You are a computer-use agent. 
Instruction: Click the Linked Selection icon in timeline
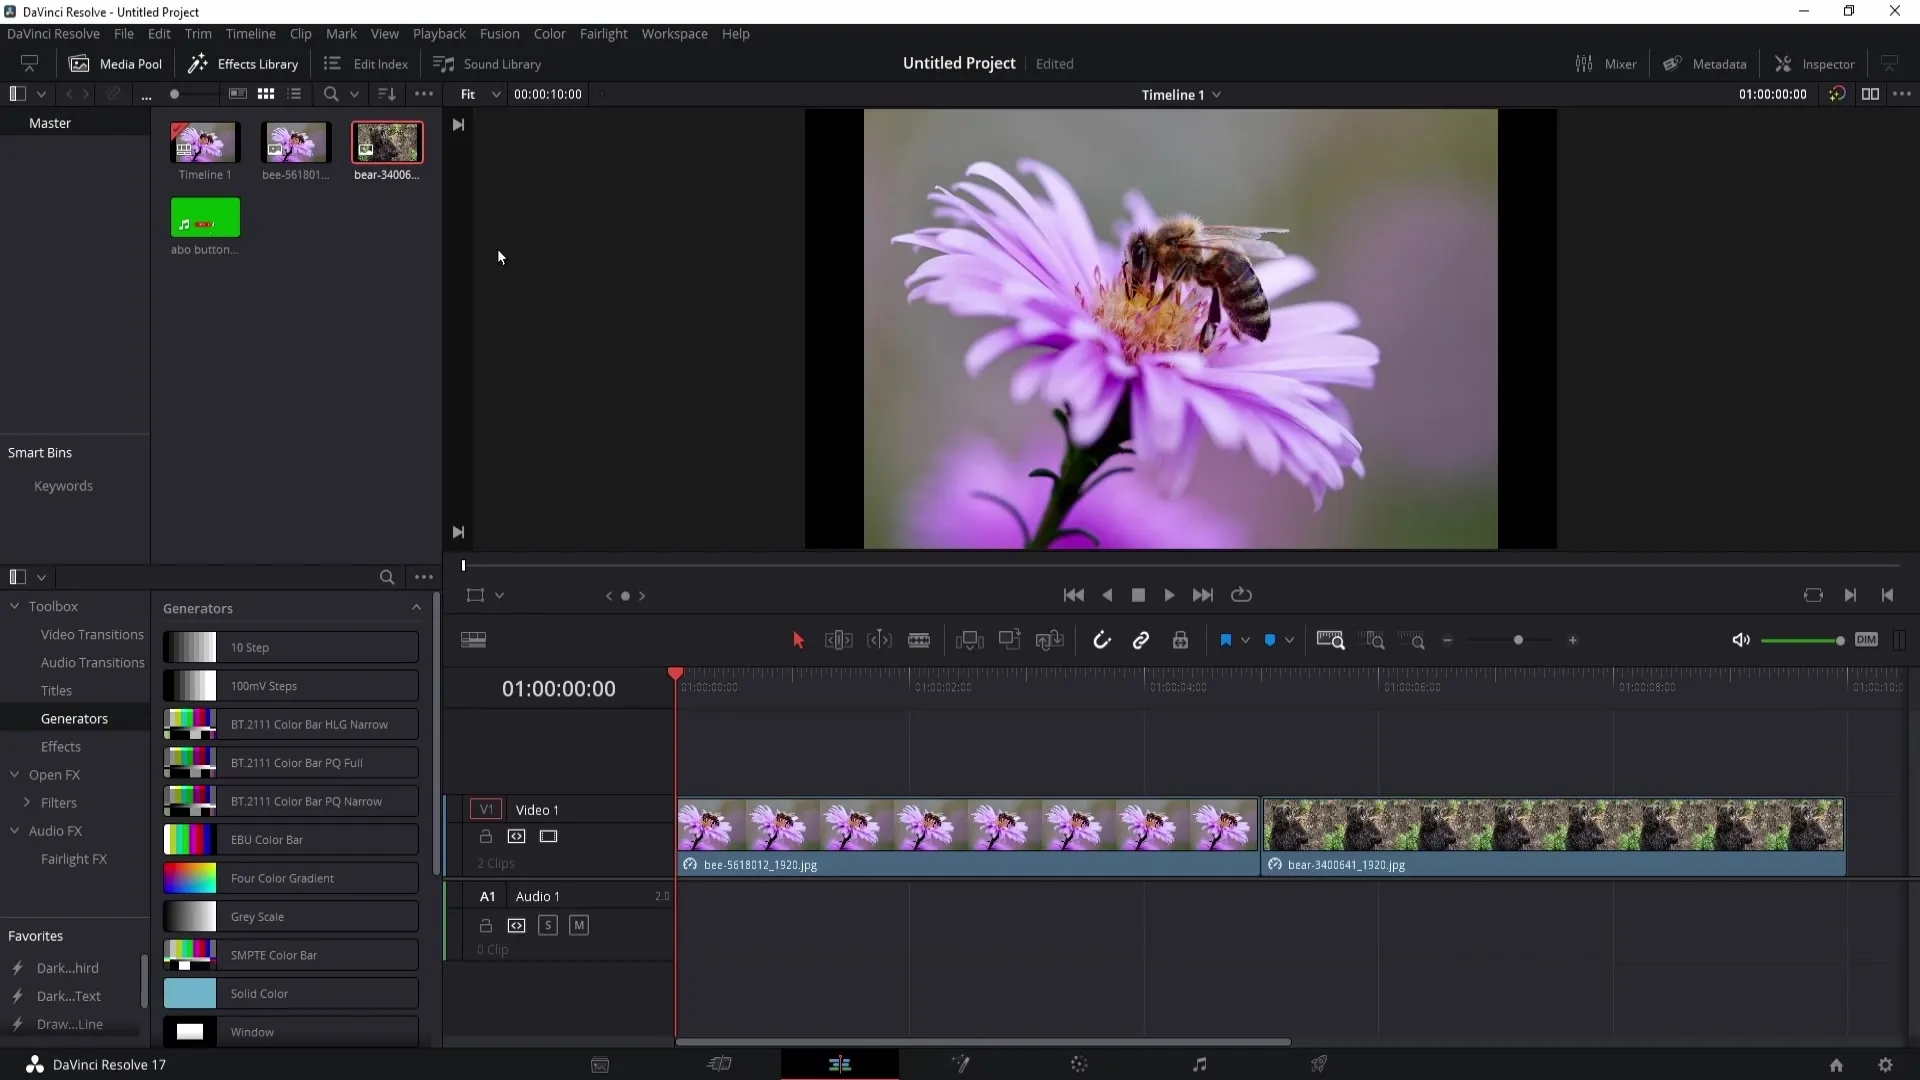pyautogui.click(x=1139, y=640)
